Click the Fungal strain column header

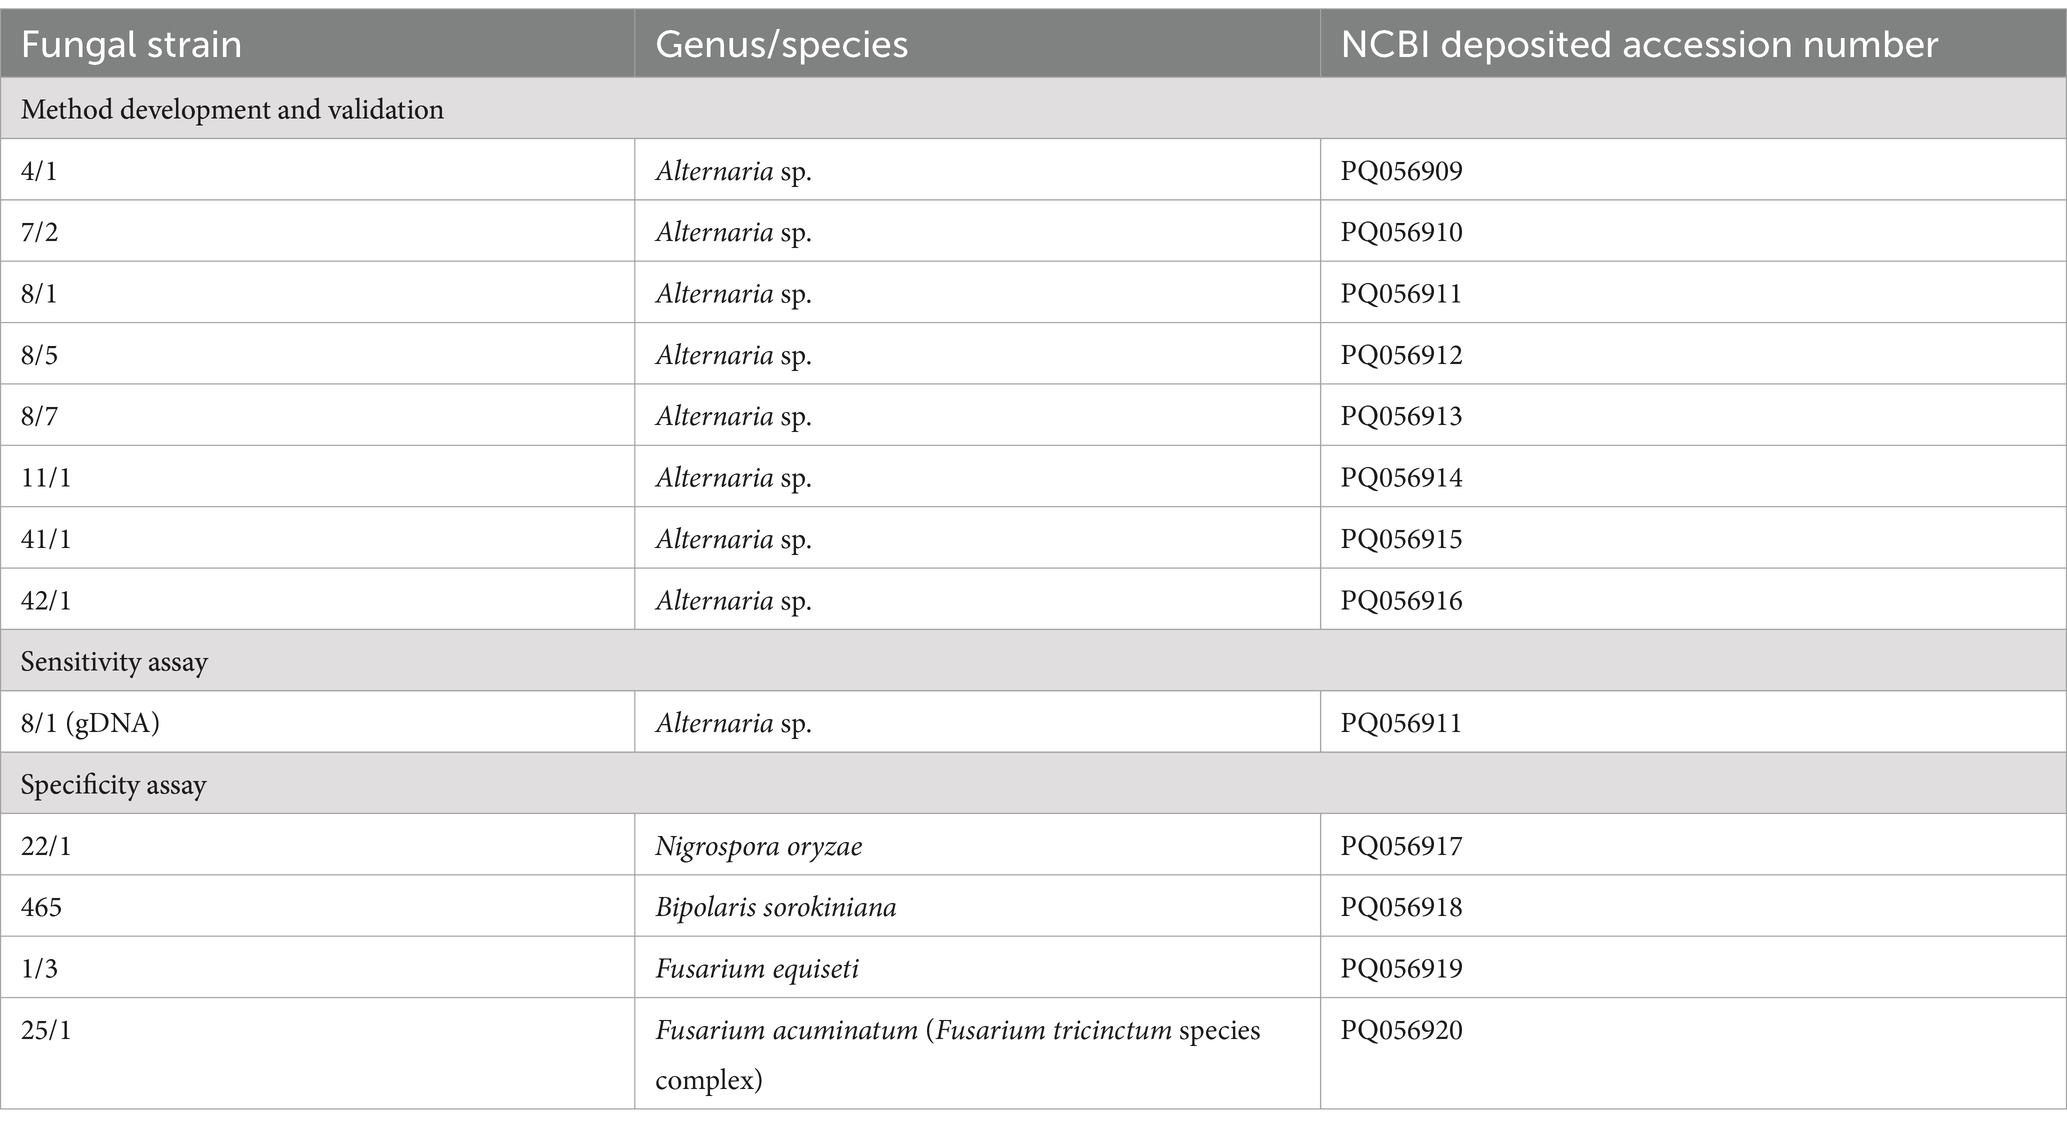point(317,44)
